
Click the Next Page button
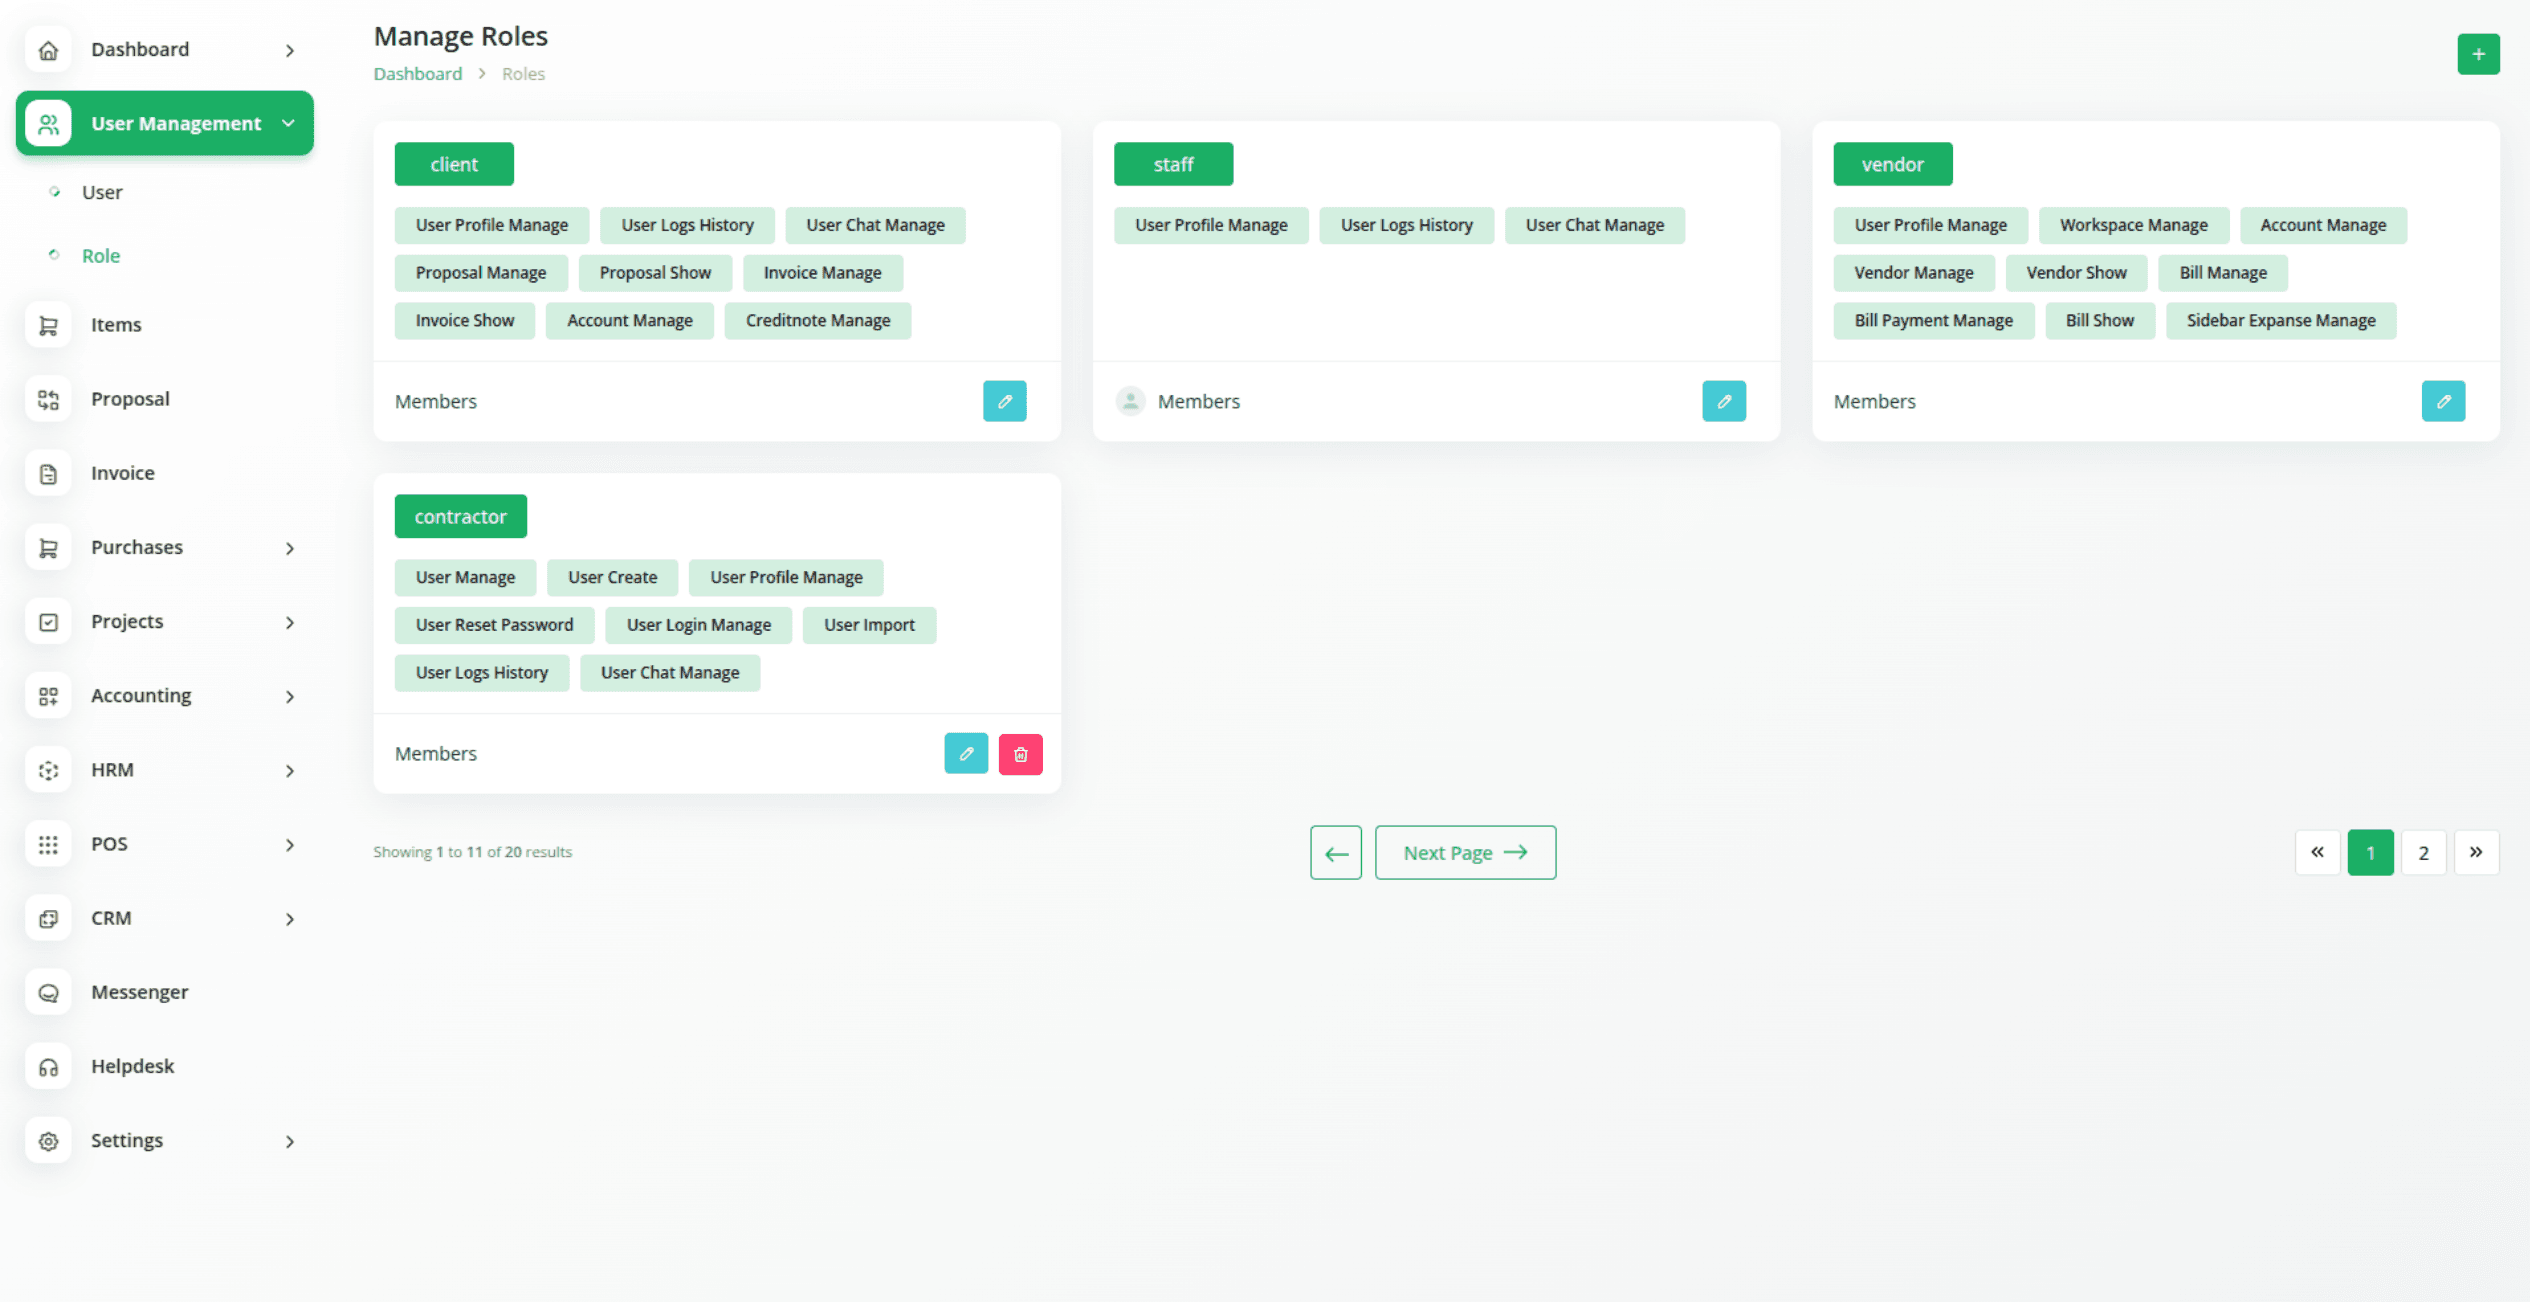coord(1464,852)
